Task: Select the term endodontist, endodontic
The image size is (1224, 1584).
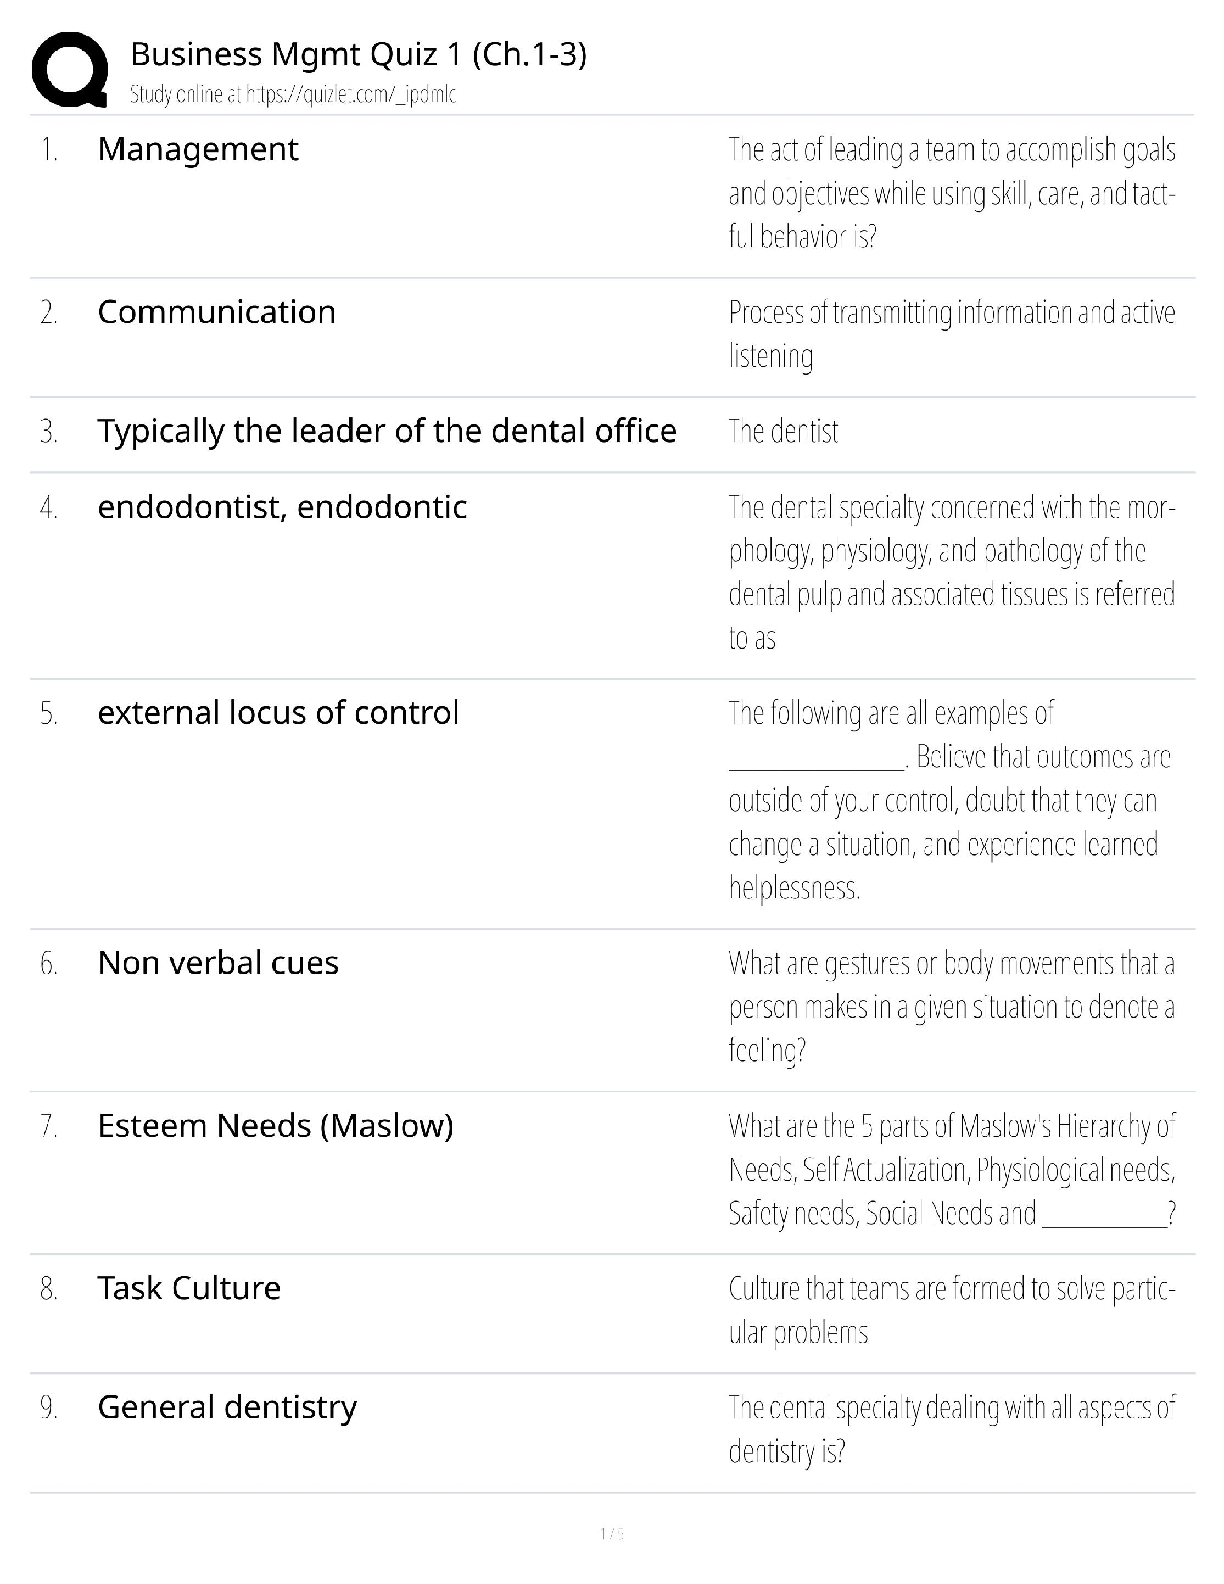Action: coord(282,507)
